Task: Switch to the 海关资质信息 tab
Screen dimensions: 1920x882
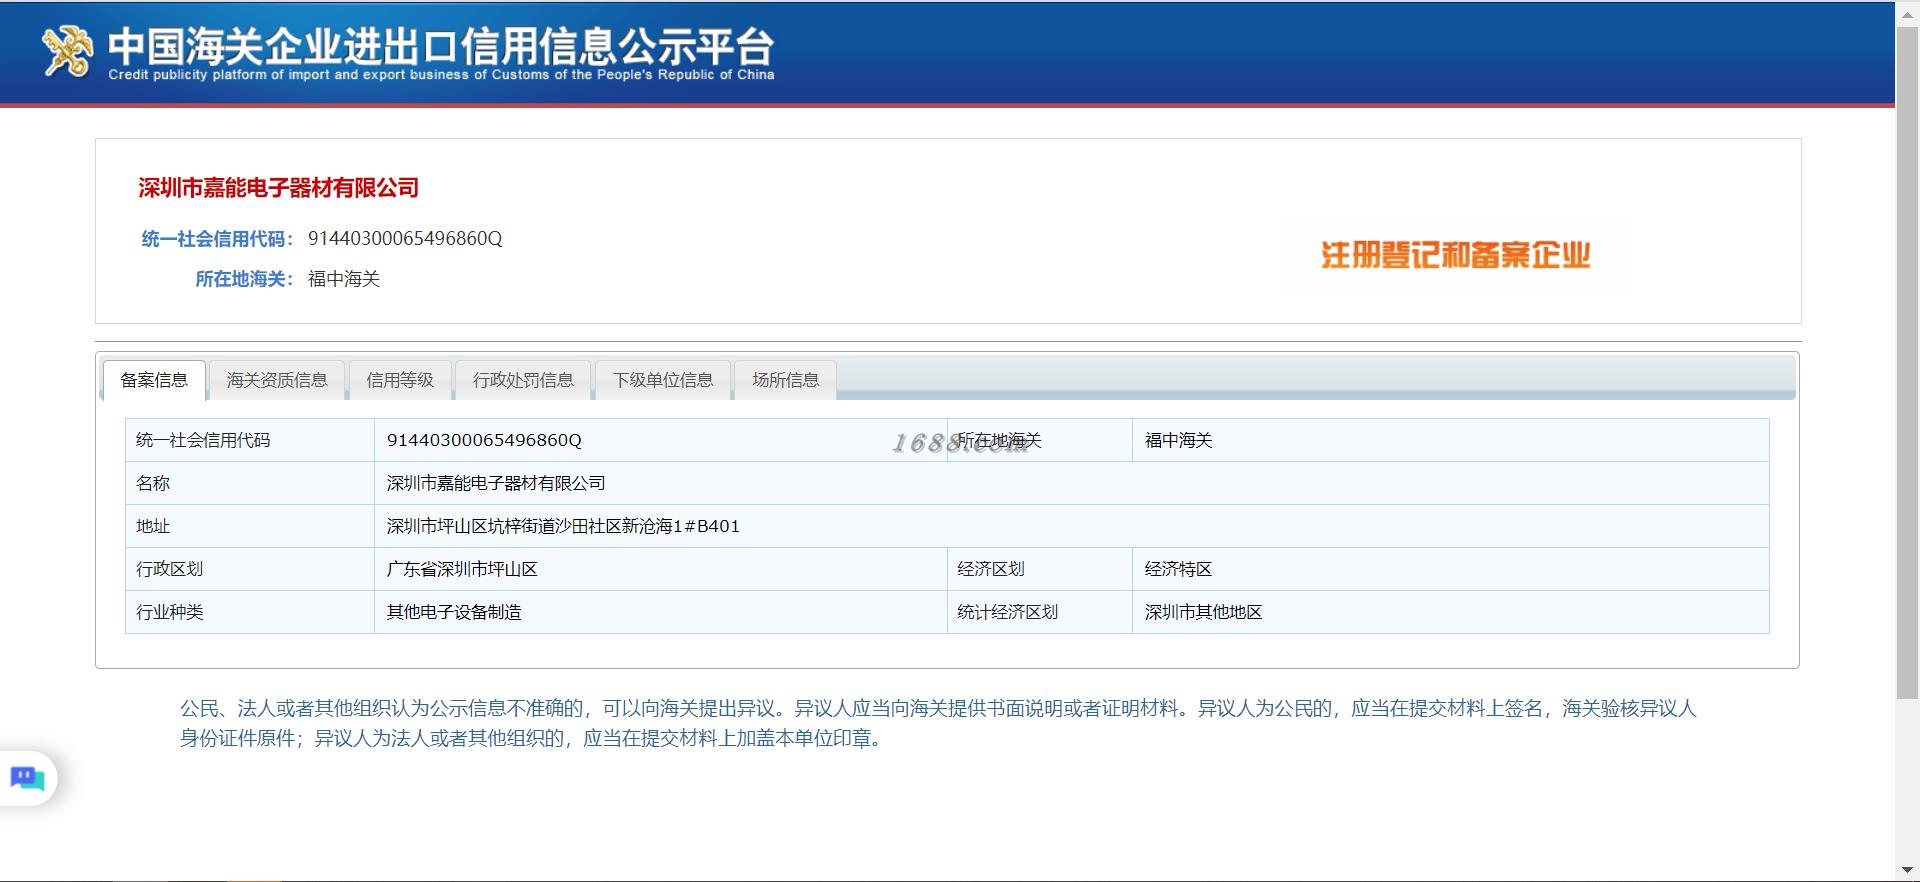Action: tap(277, 380)
